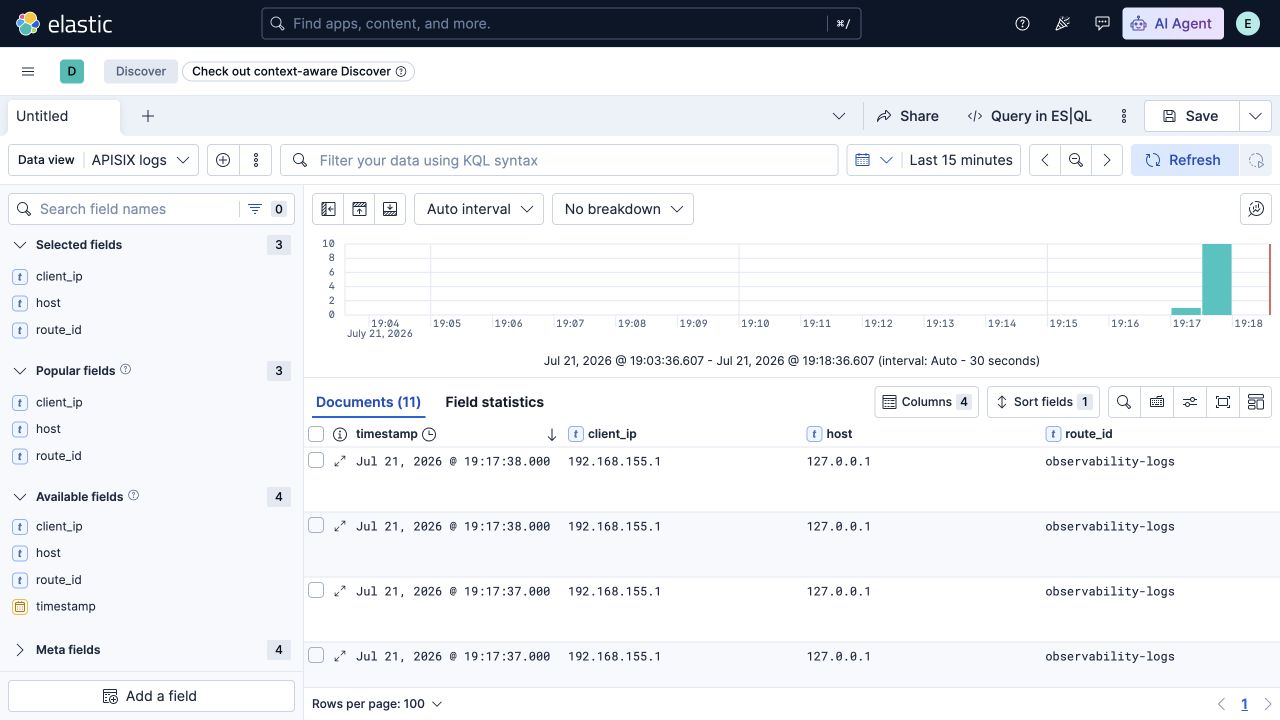
Task: Open the tabs list chevron
Action: [839, 116]
